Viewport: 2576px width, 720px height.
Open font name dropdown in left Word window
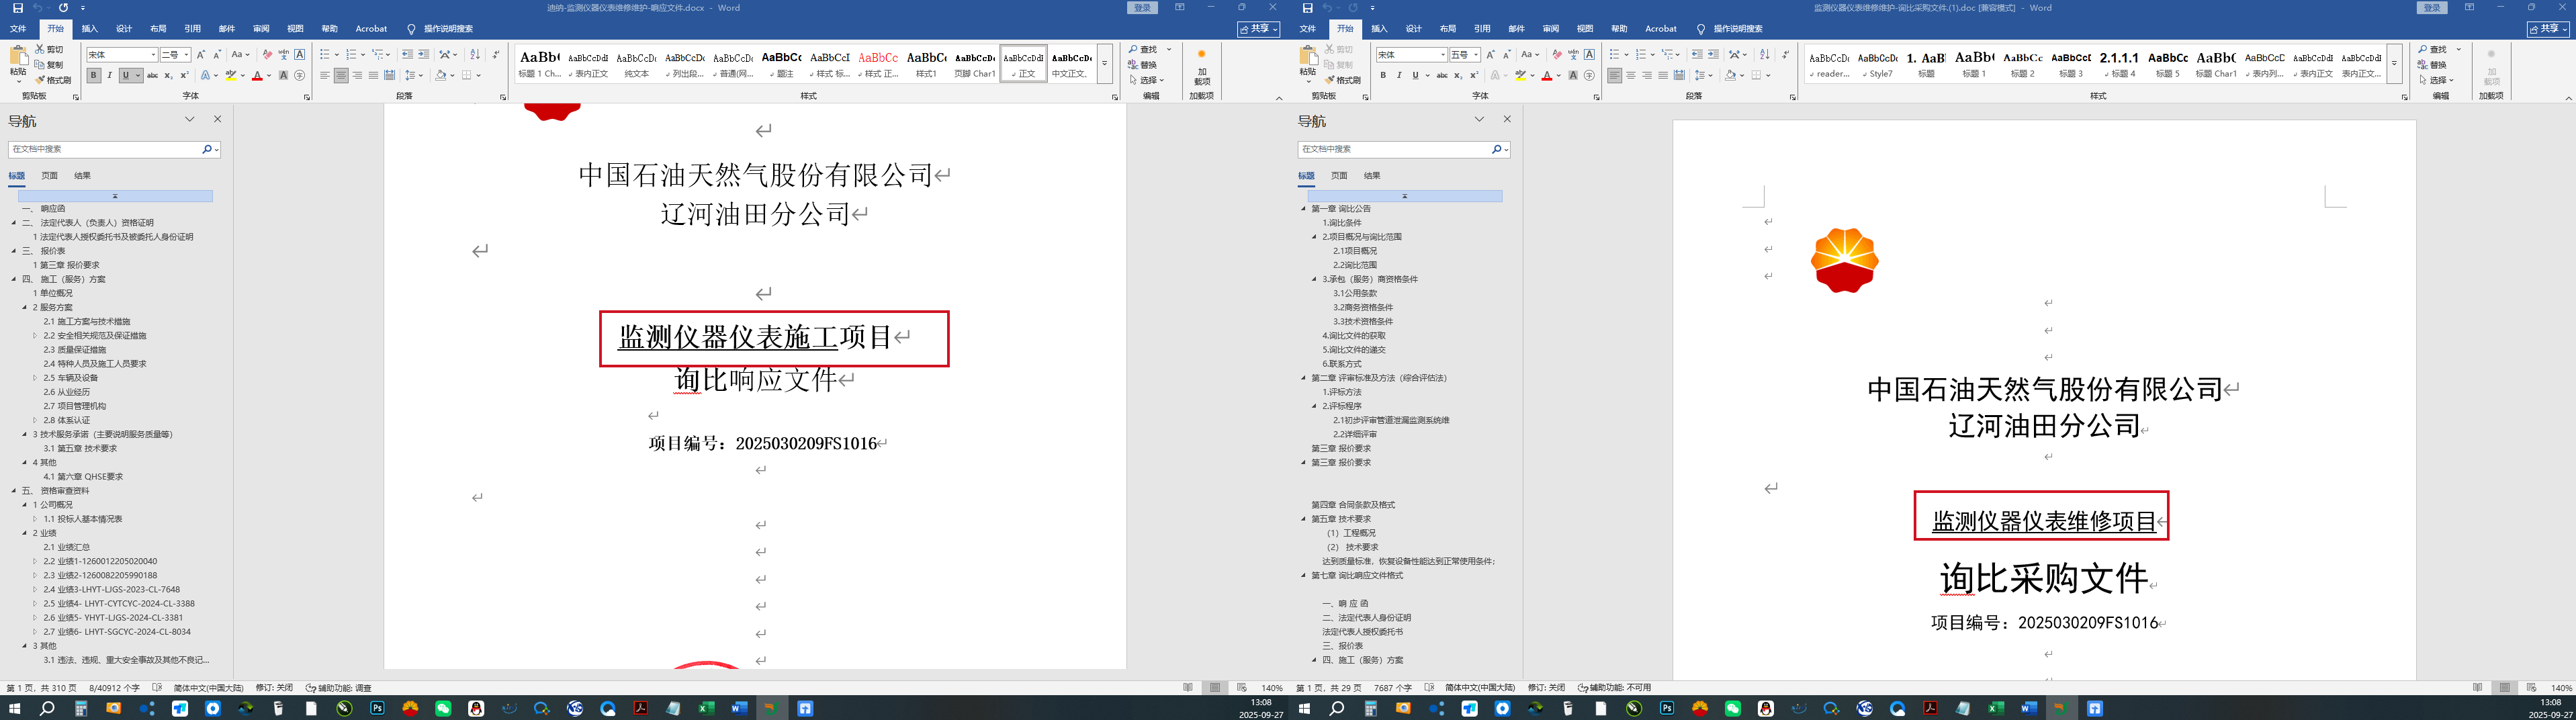click(153, 55)
